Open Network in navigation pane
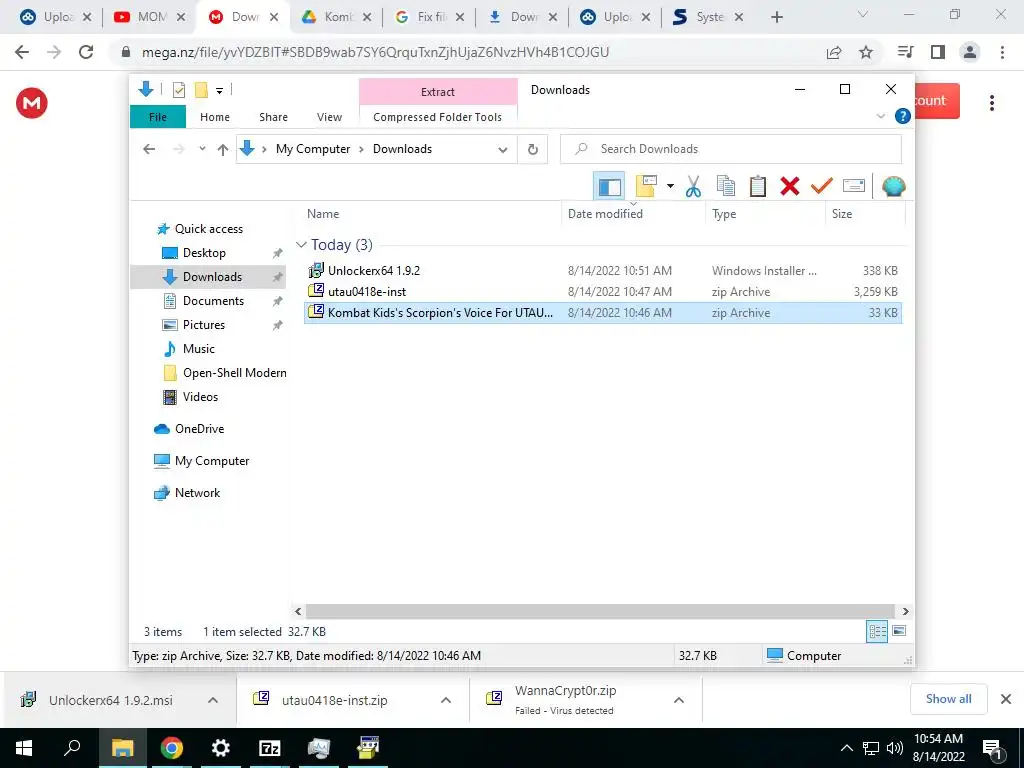Image resolution: width=1024 pixels, height=768 pixels. (x=197, y=493)
